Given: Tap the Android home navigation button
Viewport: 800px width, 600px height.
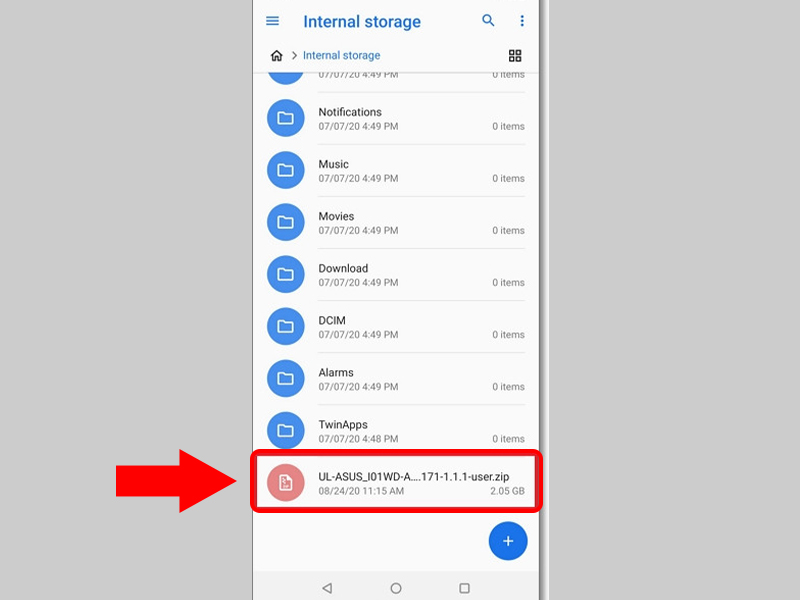Looking at the screenshot, I should [x=396, y=588].
